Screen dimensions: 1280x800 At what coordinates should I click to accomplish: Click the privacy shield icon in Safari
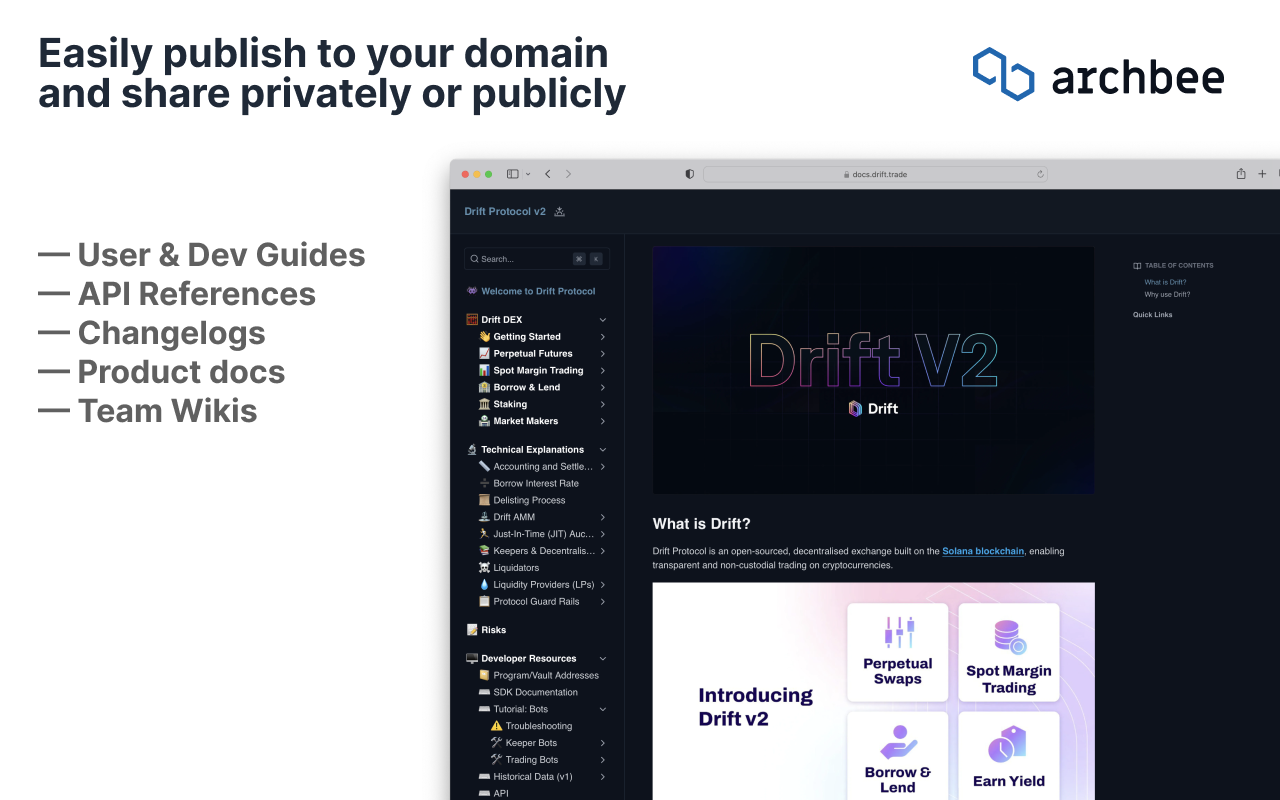pos(689,174)
